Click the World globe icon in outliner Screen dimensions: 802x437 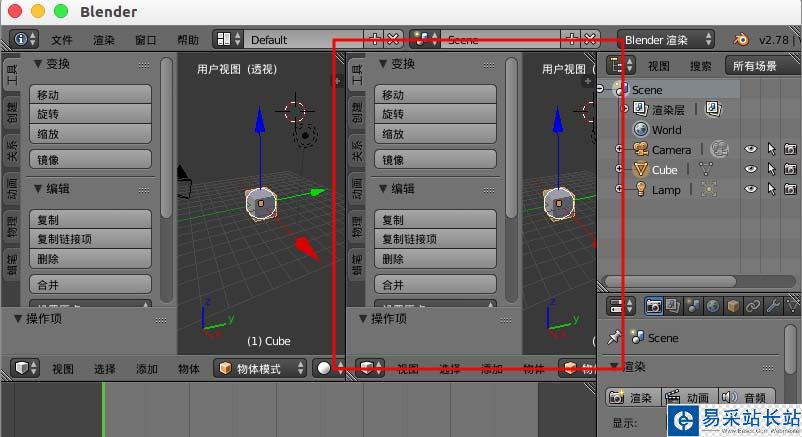[x=640, y=129]
